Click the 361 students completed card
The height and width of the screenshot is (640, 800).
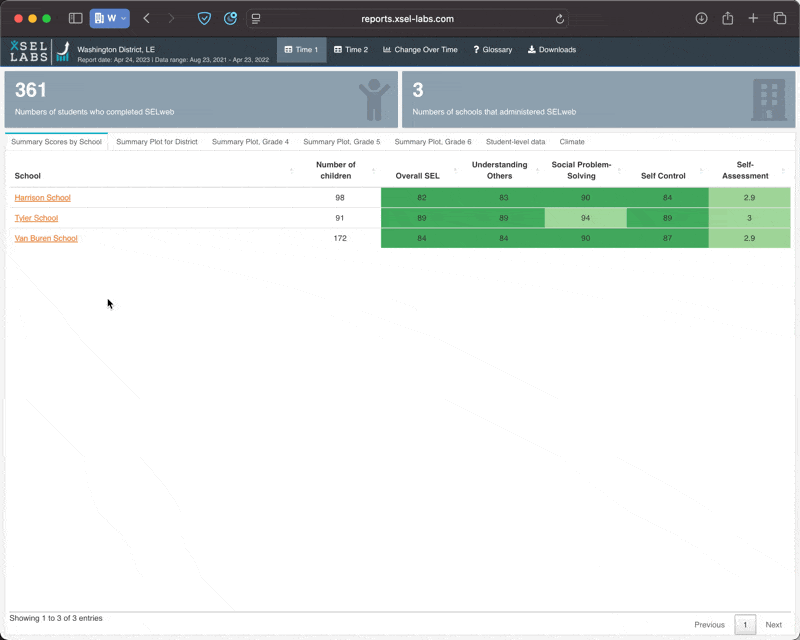pos(201,100)
